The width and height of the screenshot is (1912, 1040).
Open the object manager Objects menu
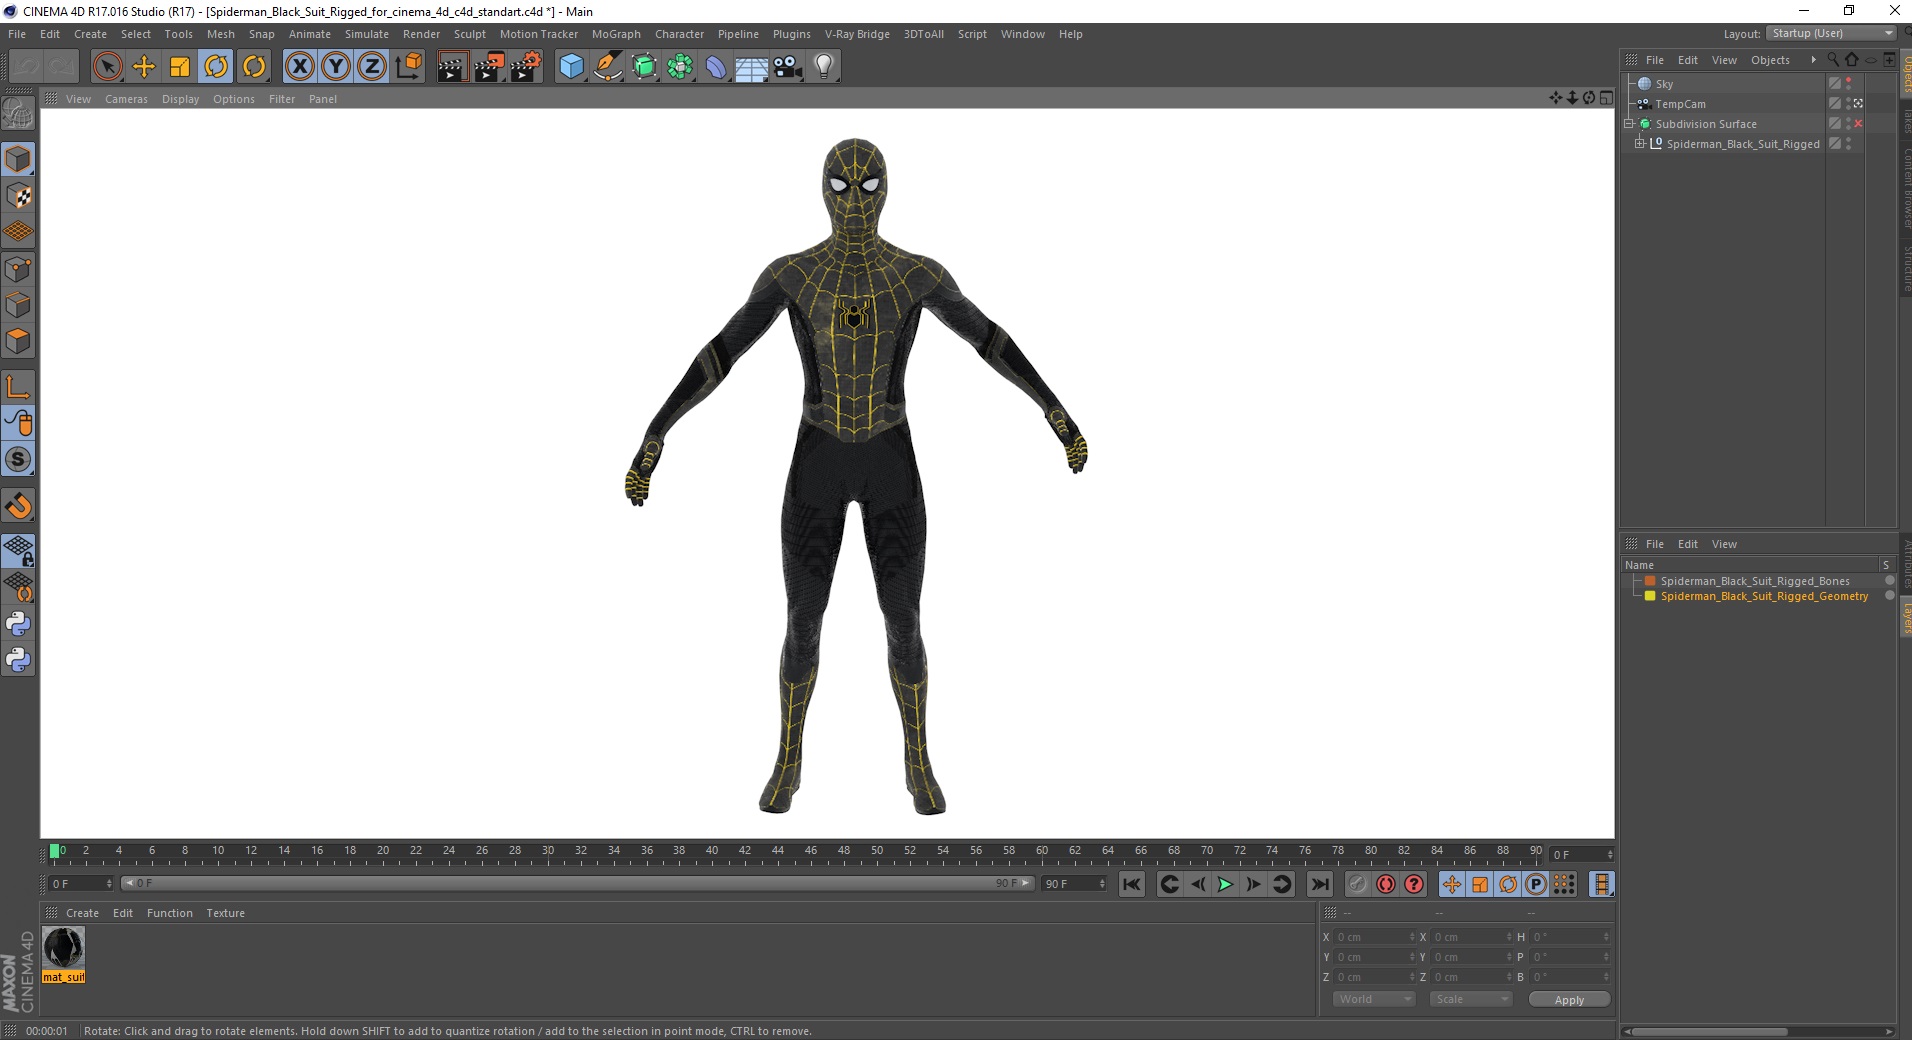point(1770,60)
